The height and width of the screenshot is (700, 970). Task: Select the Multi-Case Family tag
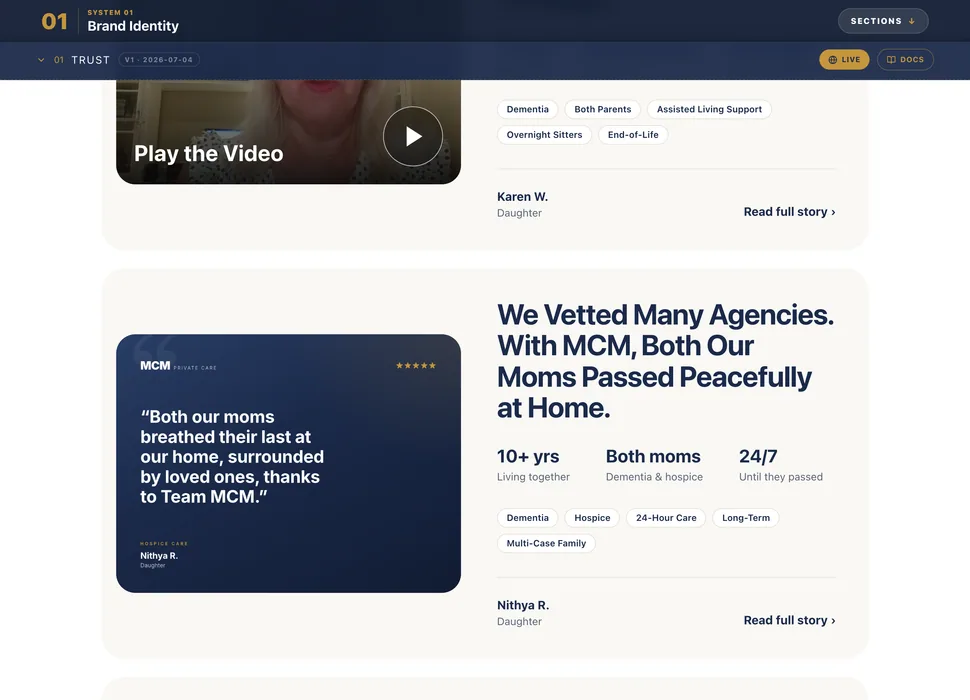pyautogui.click(x=546, y=543)
